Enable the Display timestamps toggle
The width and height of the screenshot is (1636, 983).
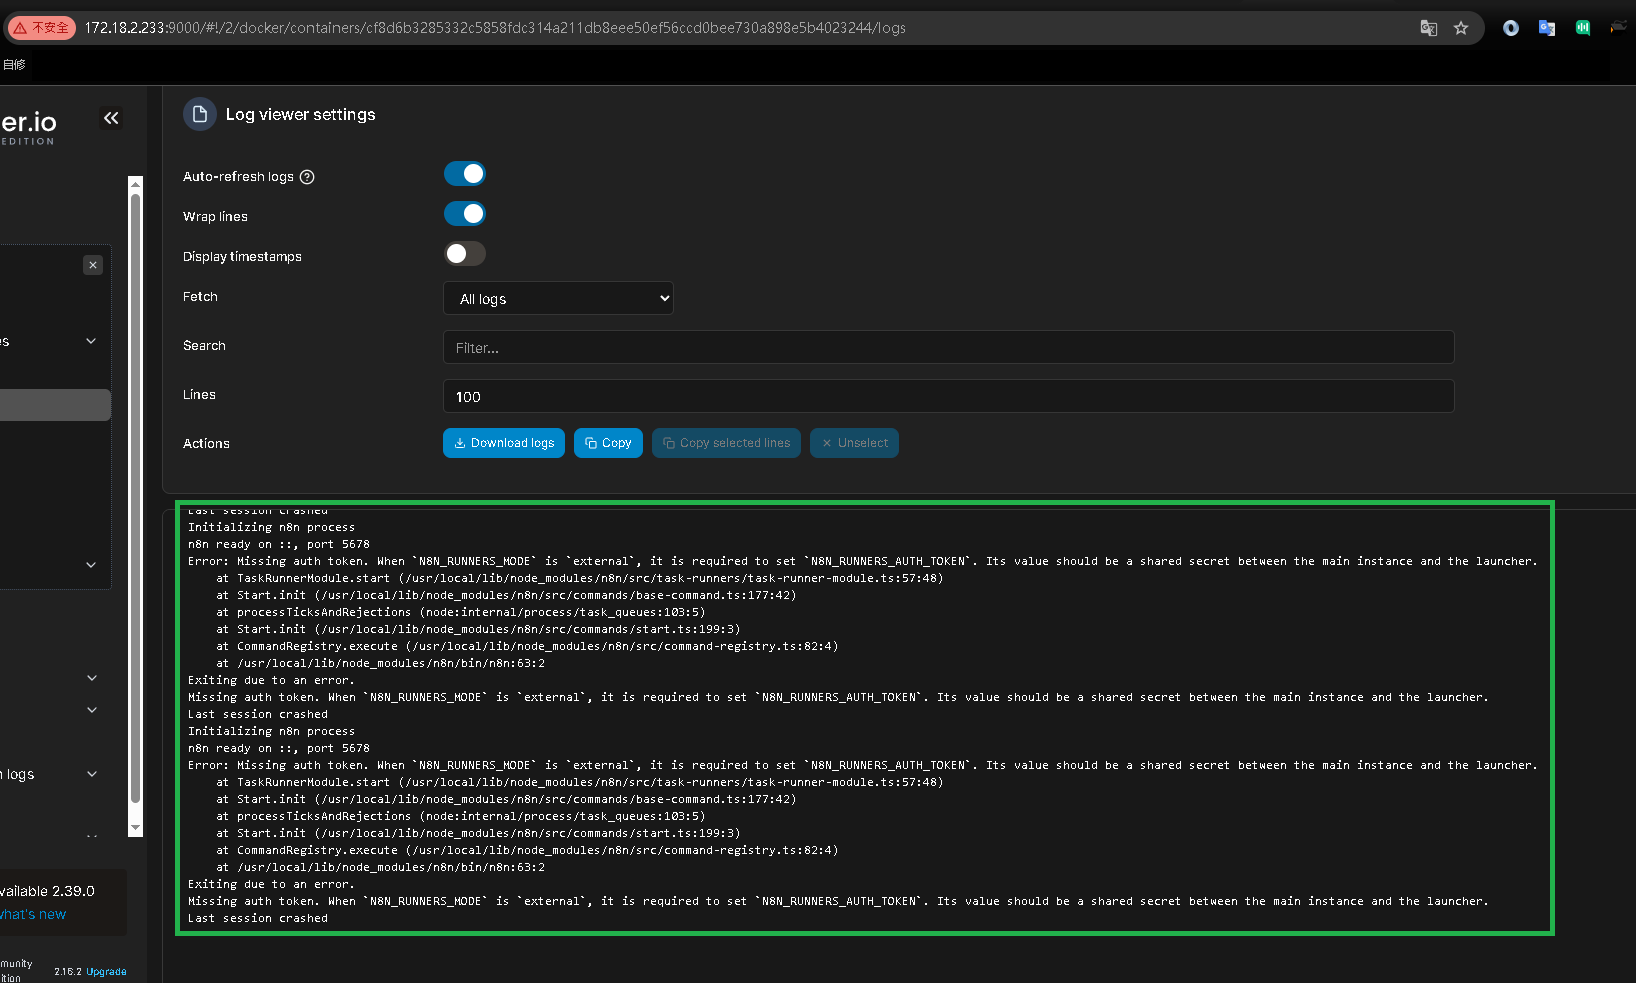pos(465,254)
